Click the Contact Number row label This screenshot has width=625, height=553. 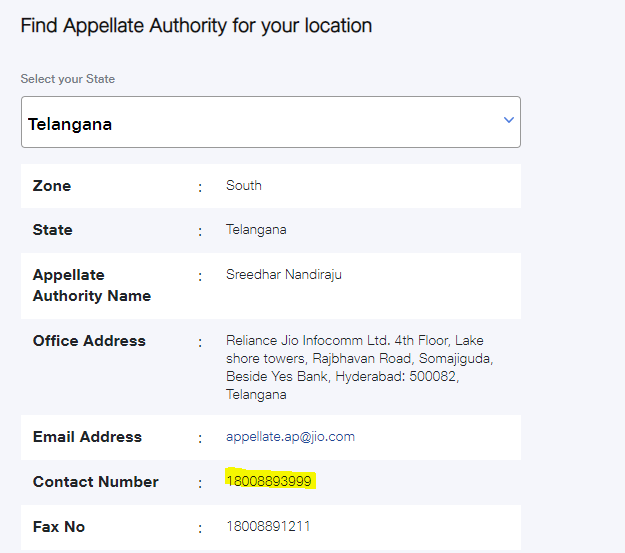point(96,482)
